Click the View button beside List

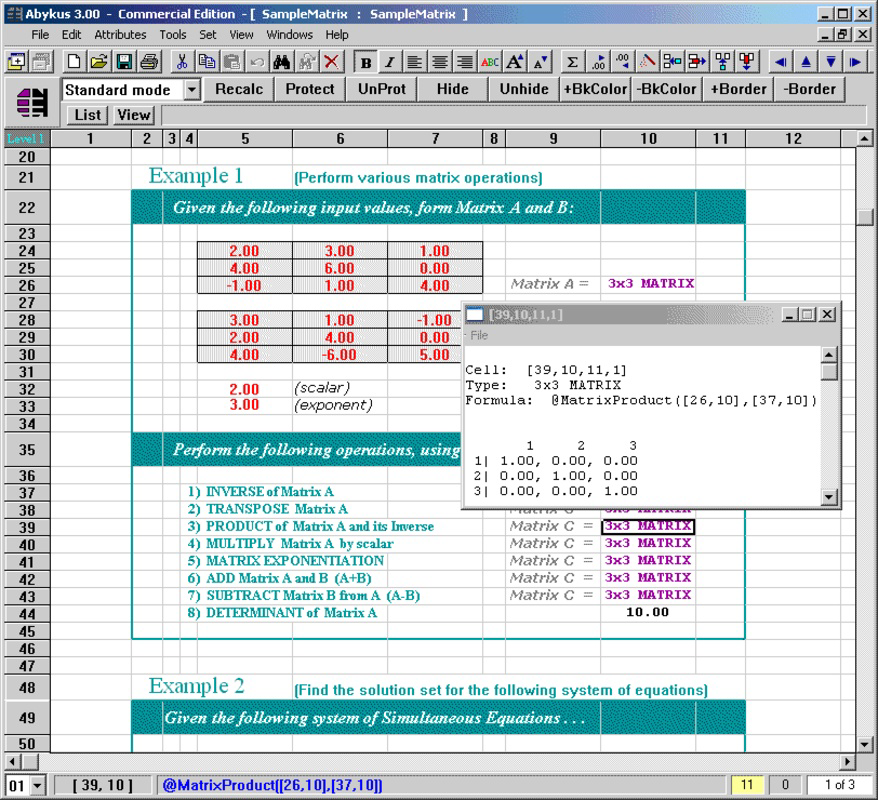pyautogui.click(x=133, y=115)
